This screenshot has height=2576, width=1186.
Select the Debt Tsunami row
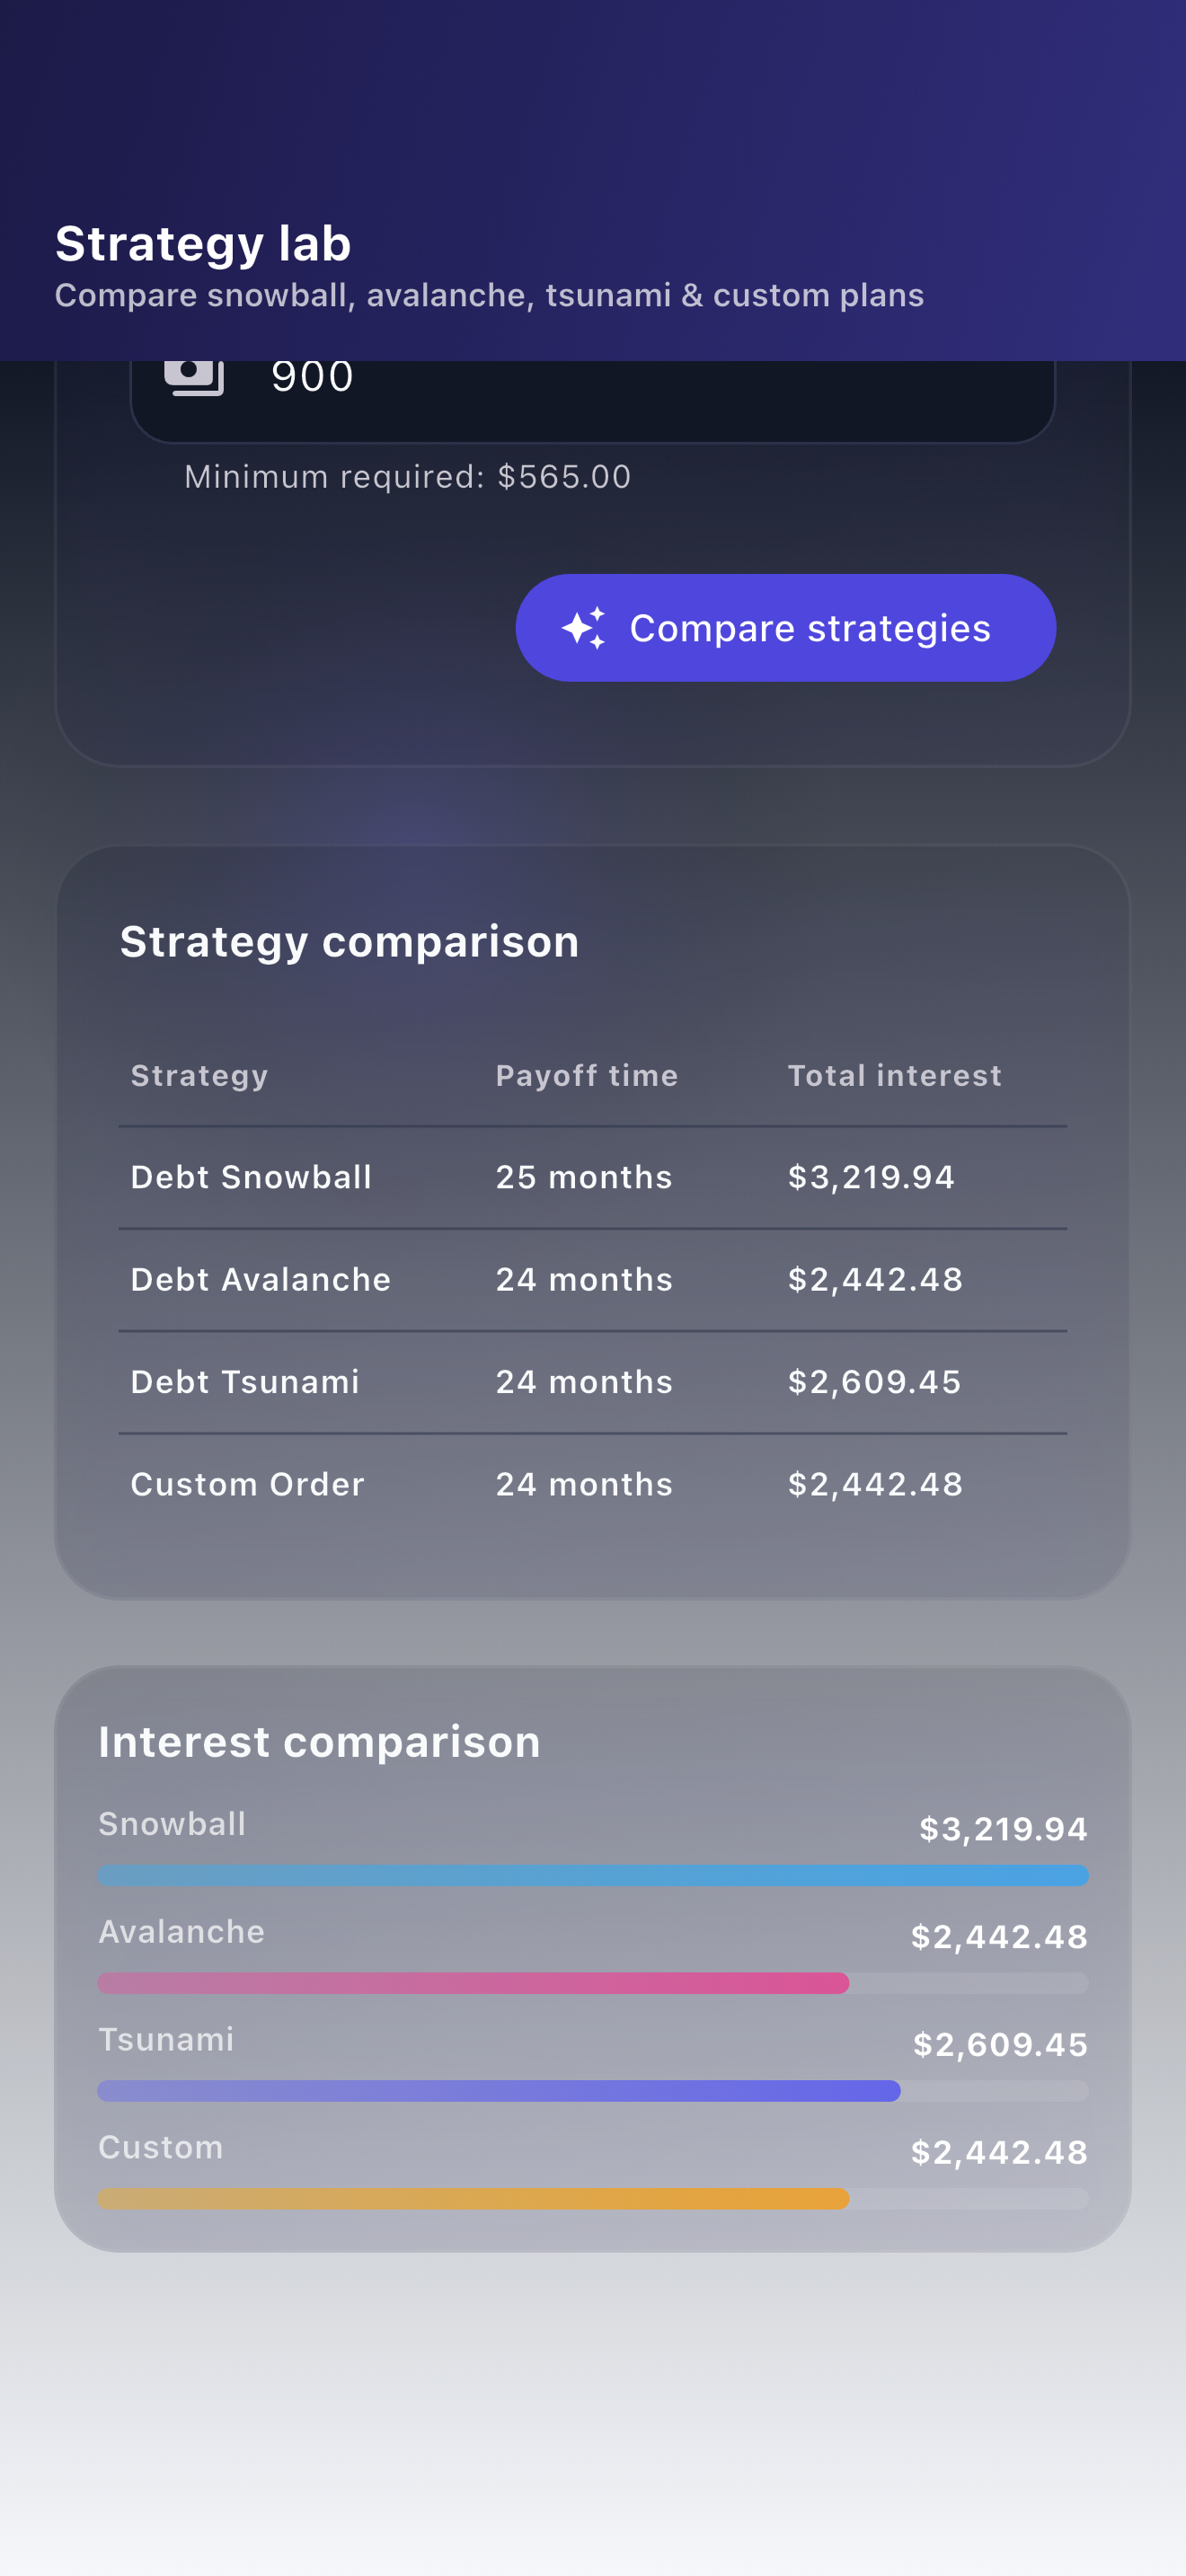coord(593,1382)
